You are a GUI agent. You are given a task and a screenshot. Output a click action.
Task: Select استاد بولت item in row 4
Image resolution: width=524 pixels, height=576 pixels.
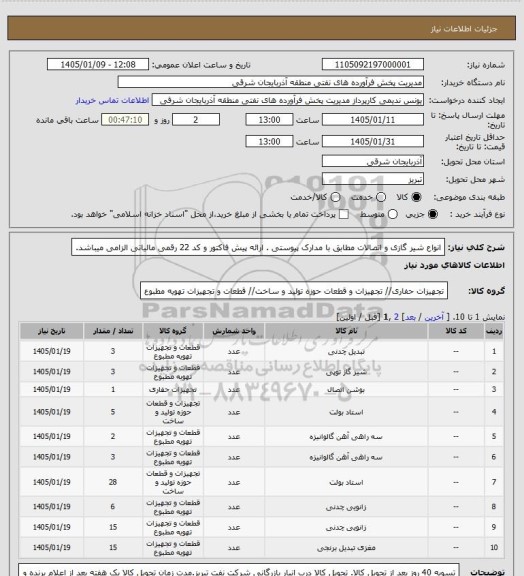pos(346,412)
